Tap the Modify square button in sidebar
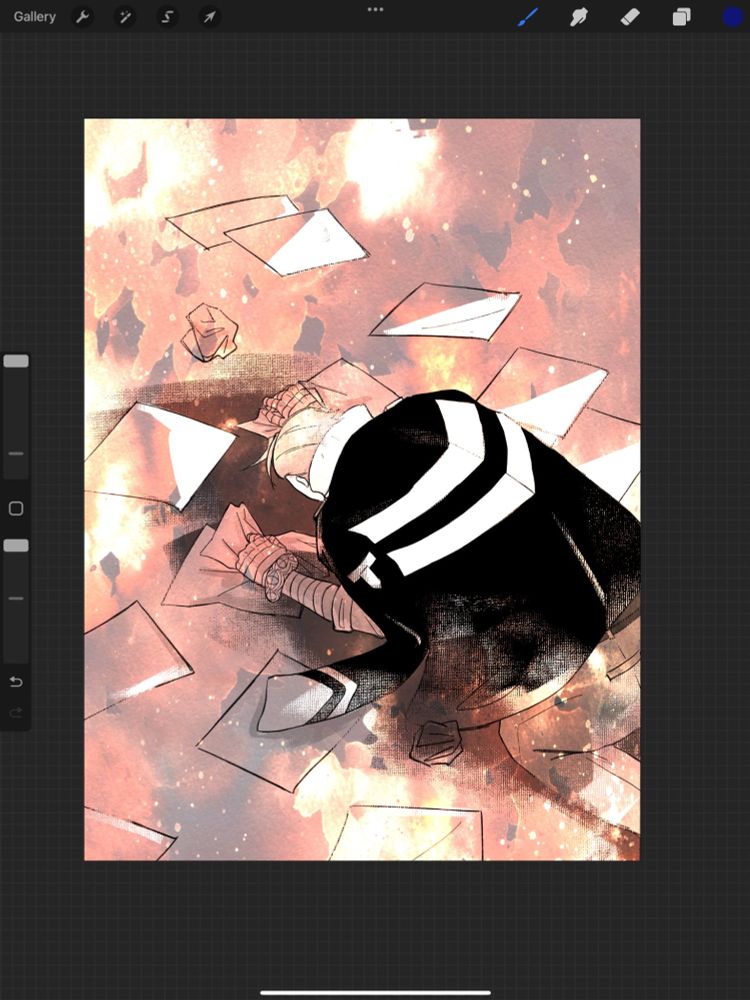 [16, 508]
